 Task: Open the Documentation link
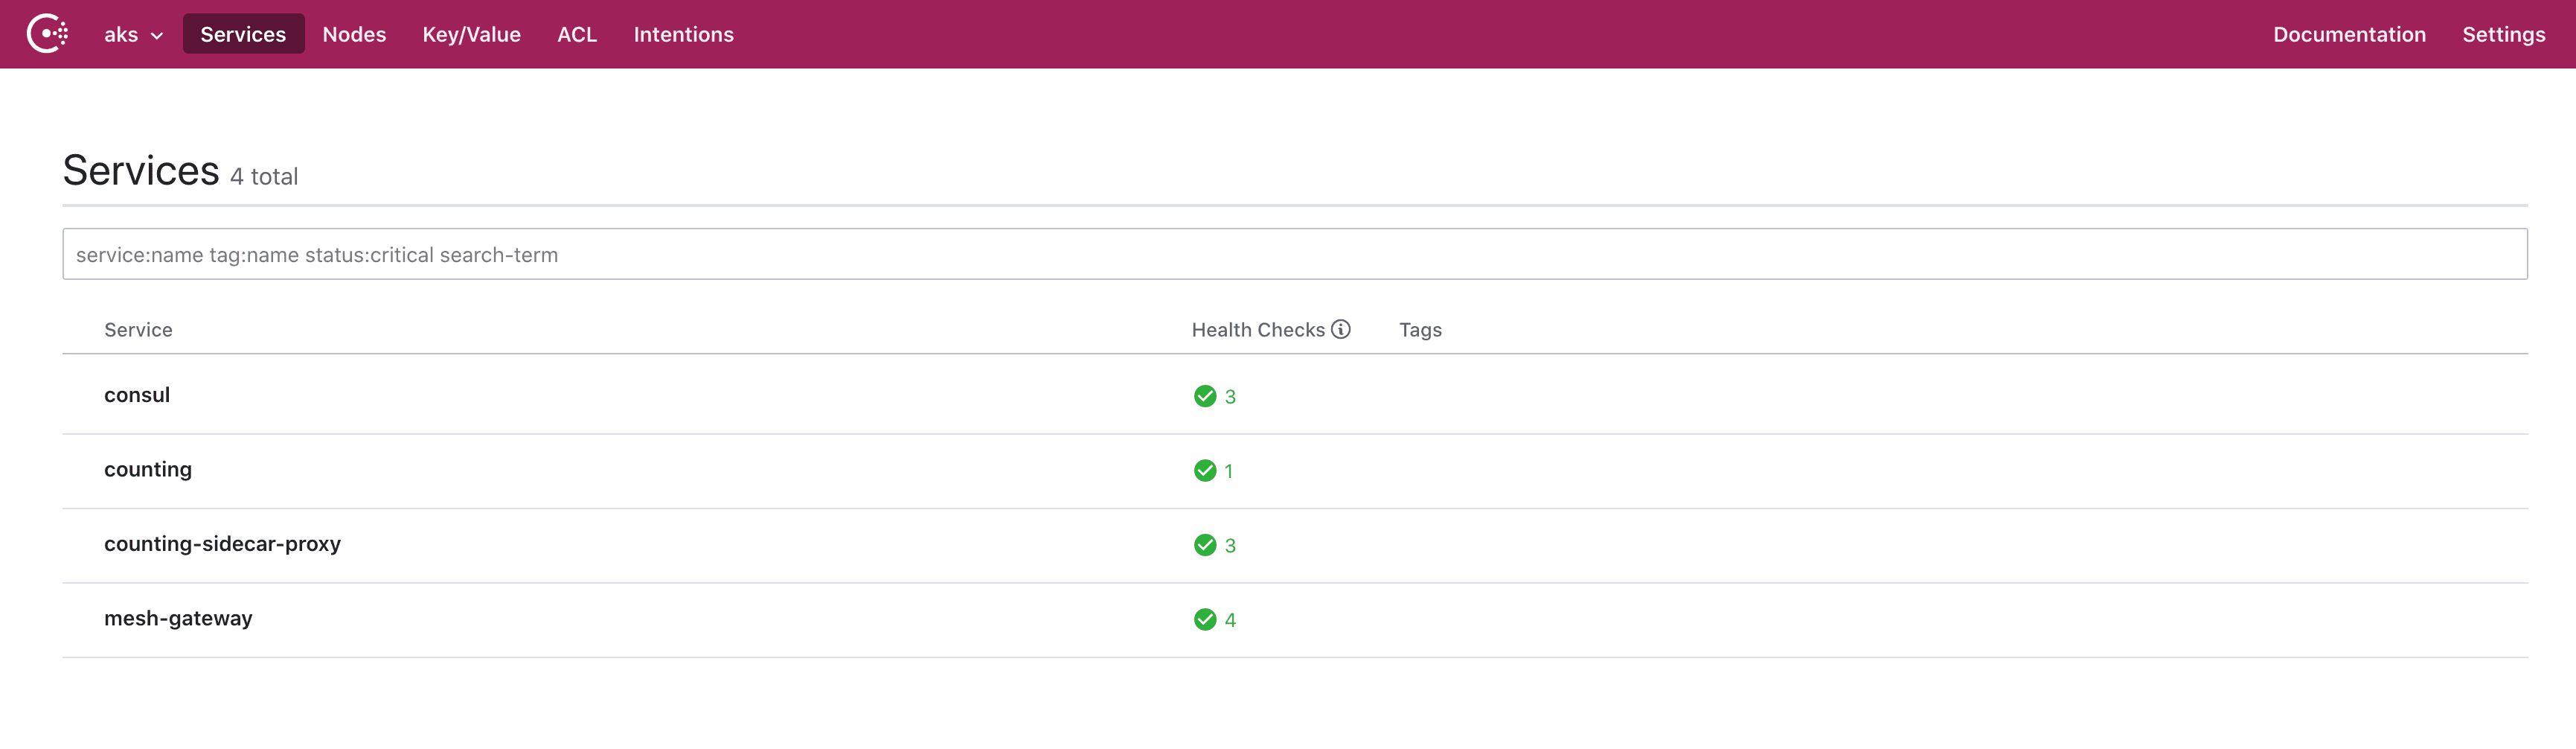click(2349, 34)
